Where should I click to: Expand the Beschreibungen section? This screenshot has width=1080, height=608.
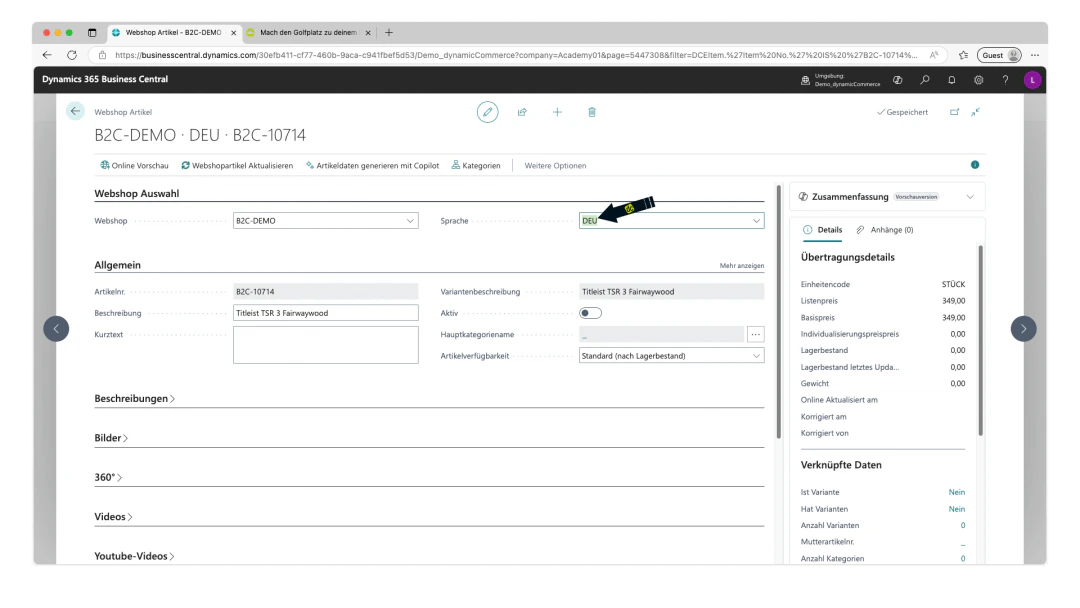(x=134, y=399)
